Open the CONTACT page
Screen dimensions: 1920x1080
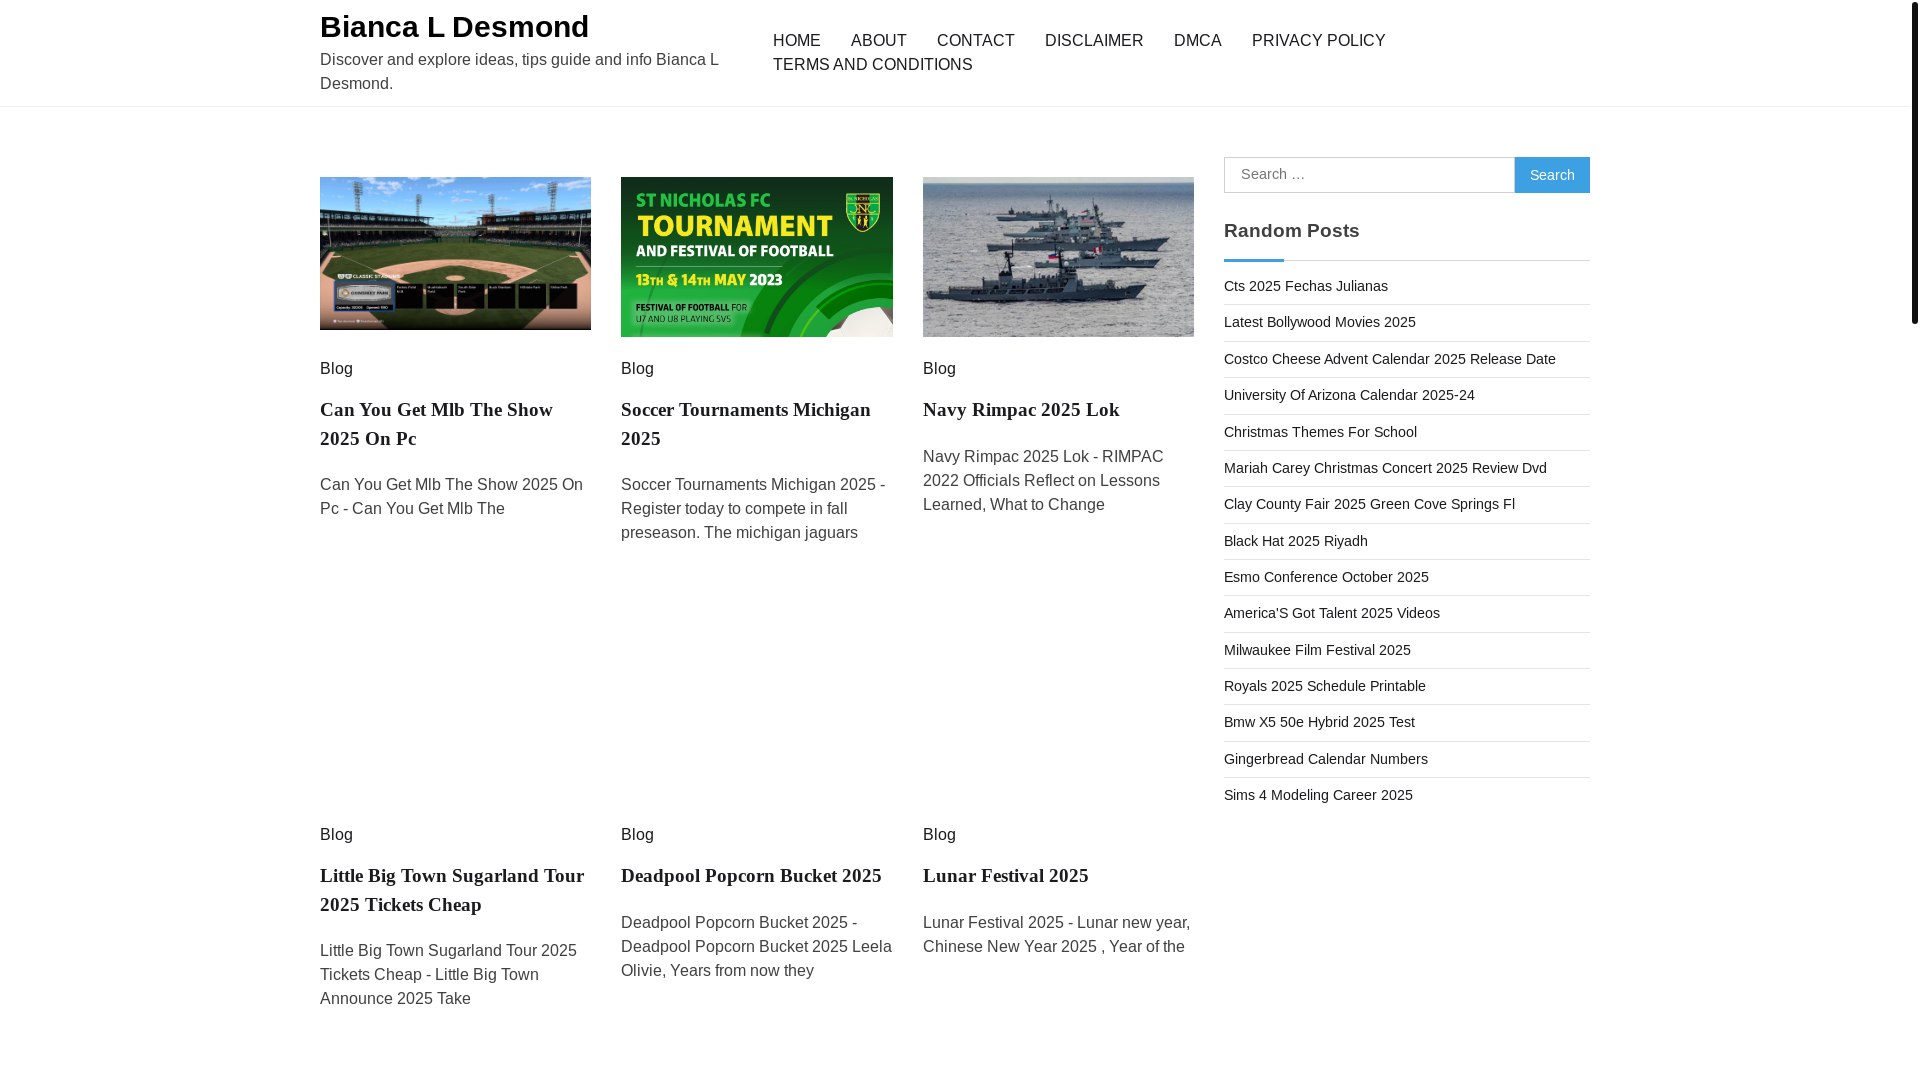(x=975, y=41)
